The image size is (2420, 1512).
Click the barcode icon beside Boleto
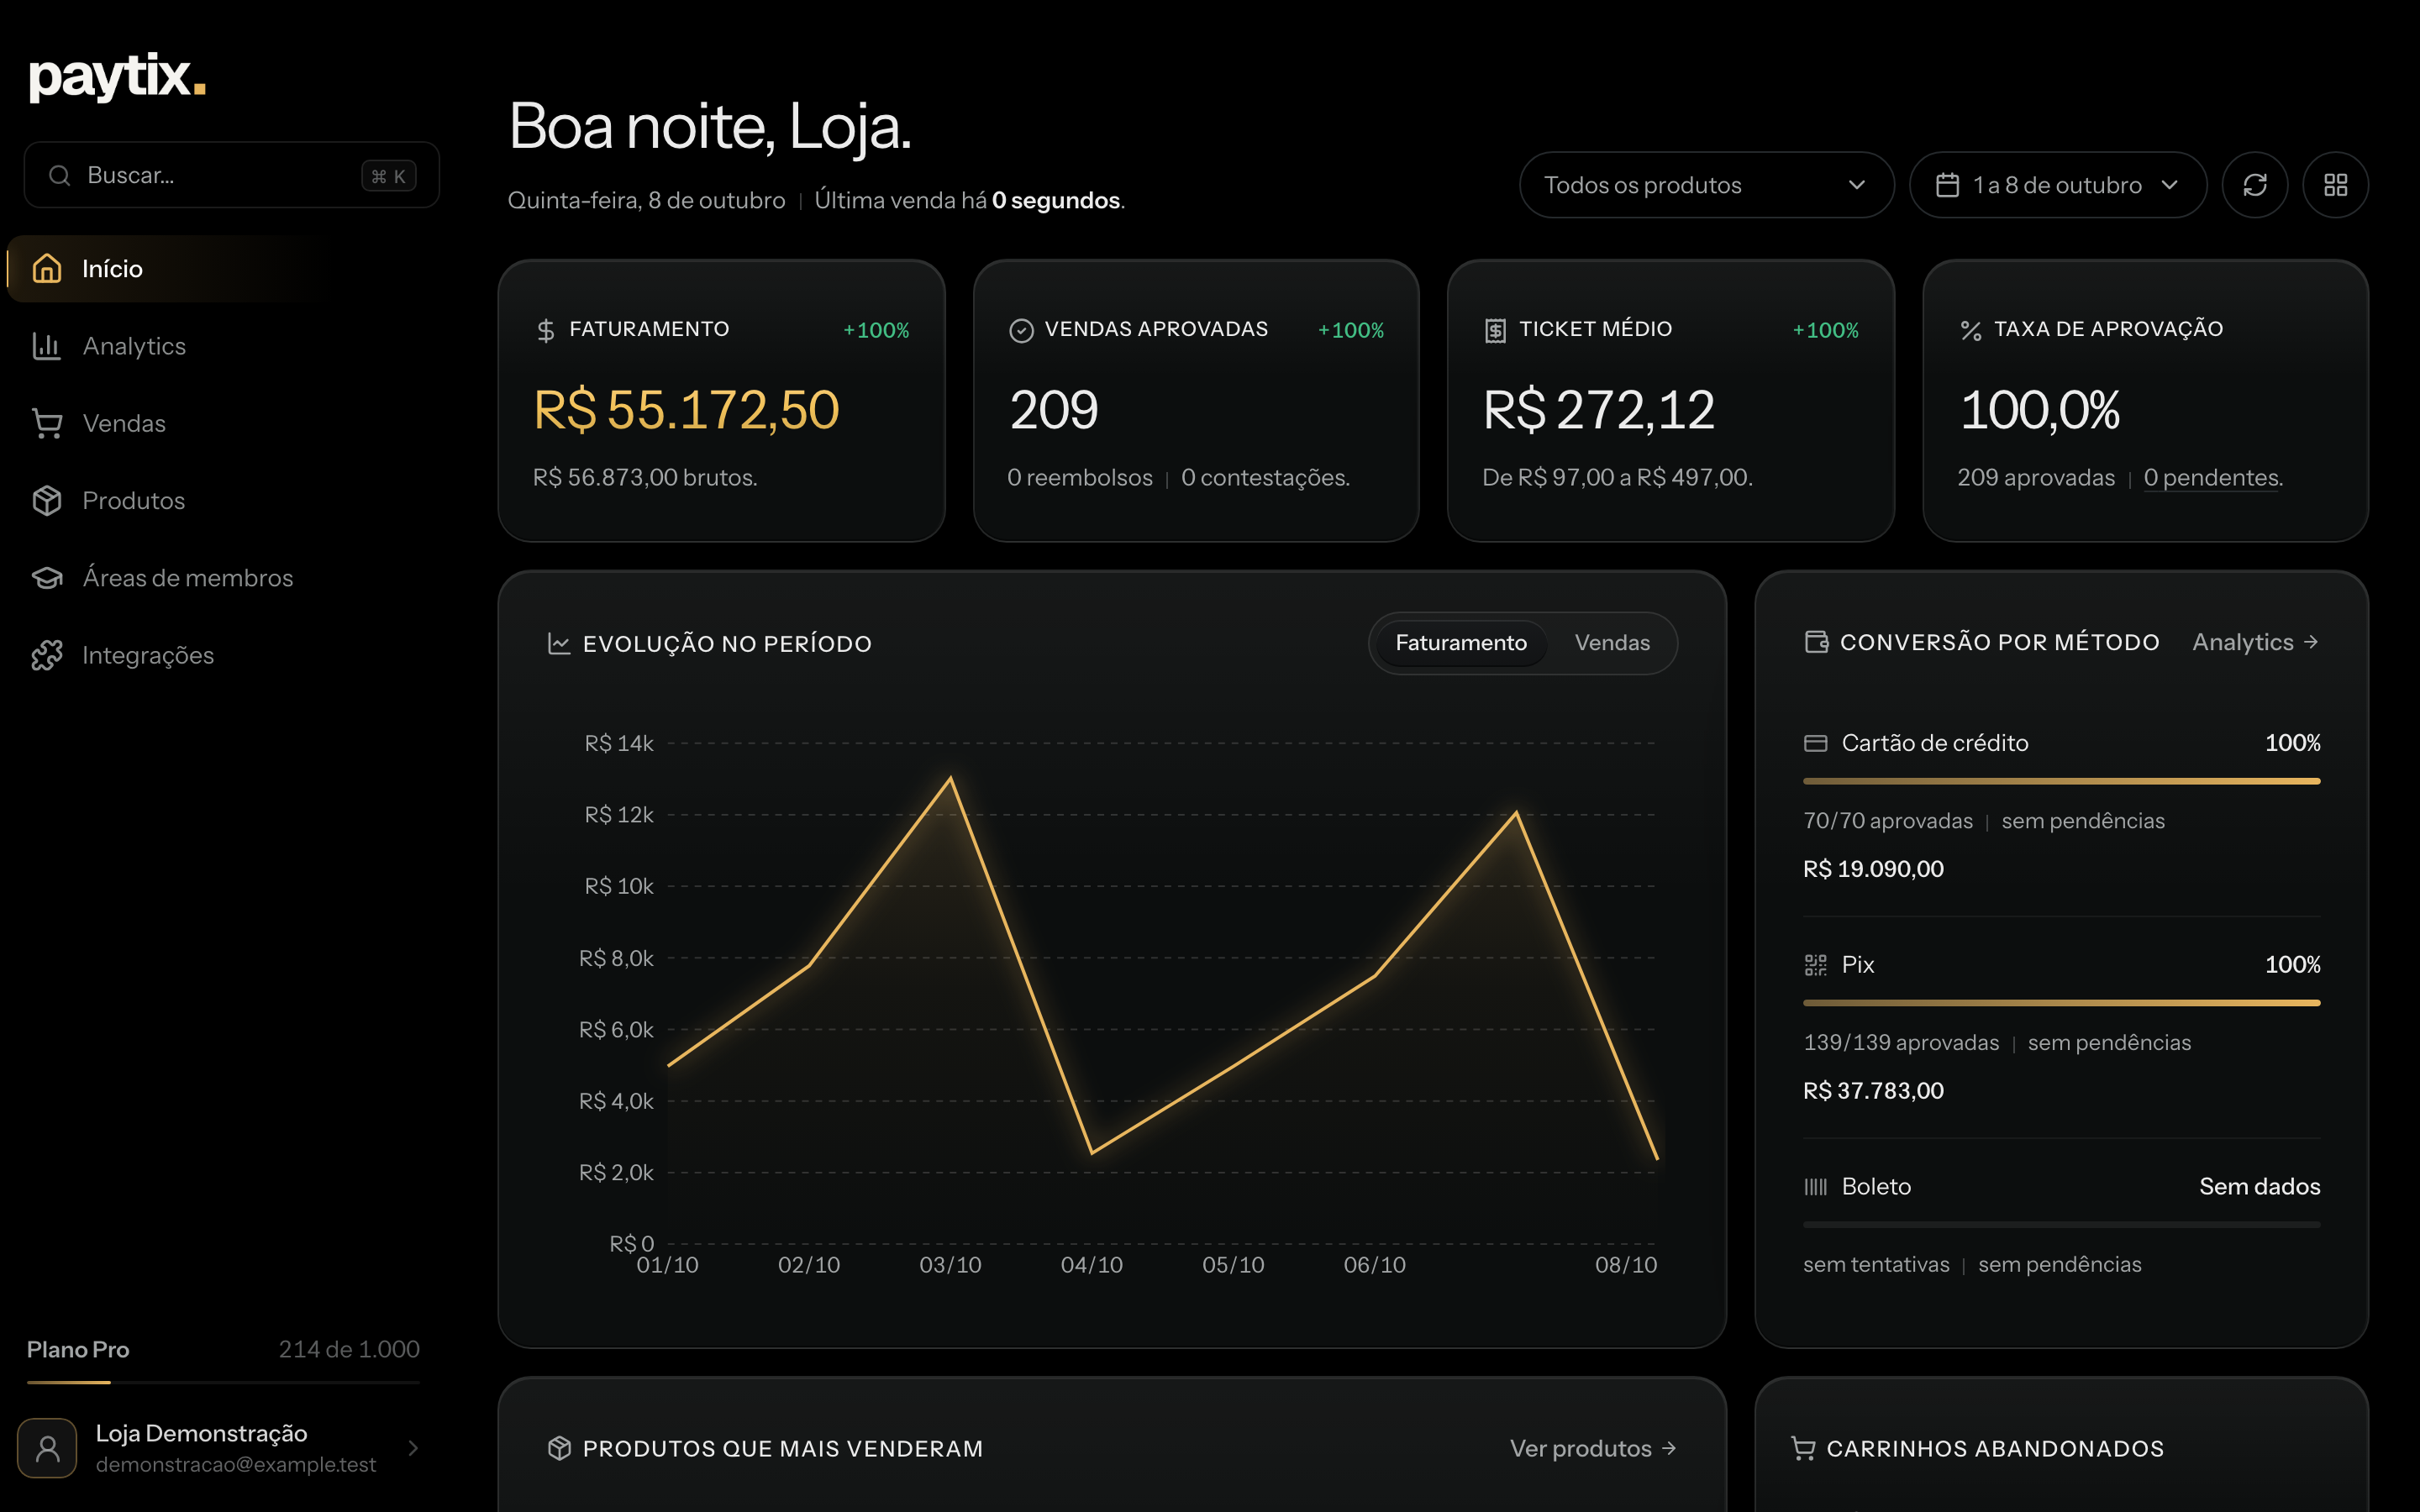(1816, 1187)
